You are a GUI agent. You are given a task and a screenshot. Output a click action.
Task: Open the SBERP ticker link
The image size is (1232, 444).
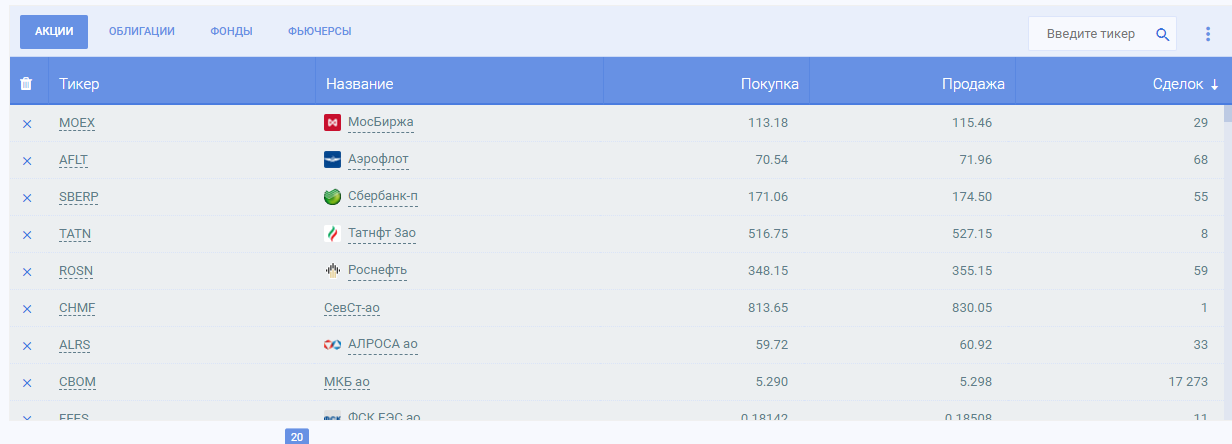point(79,197)
